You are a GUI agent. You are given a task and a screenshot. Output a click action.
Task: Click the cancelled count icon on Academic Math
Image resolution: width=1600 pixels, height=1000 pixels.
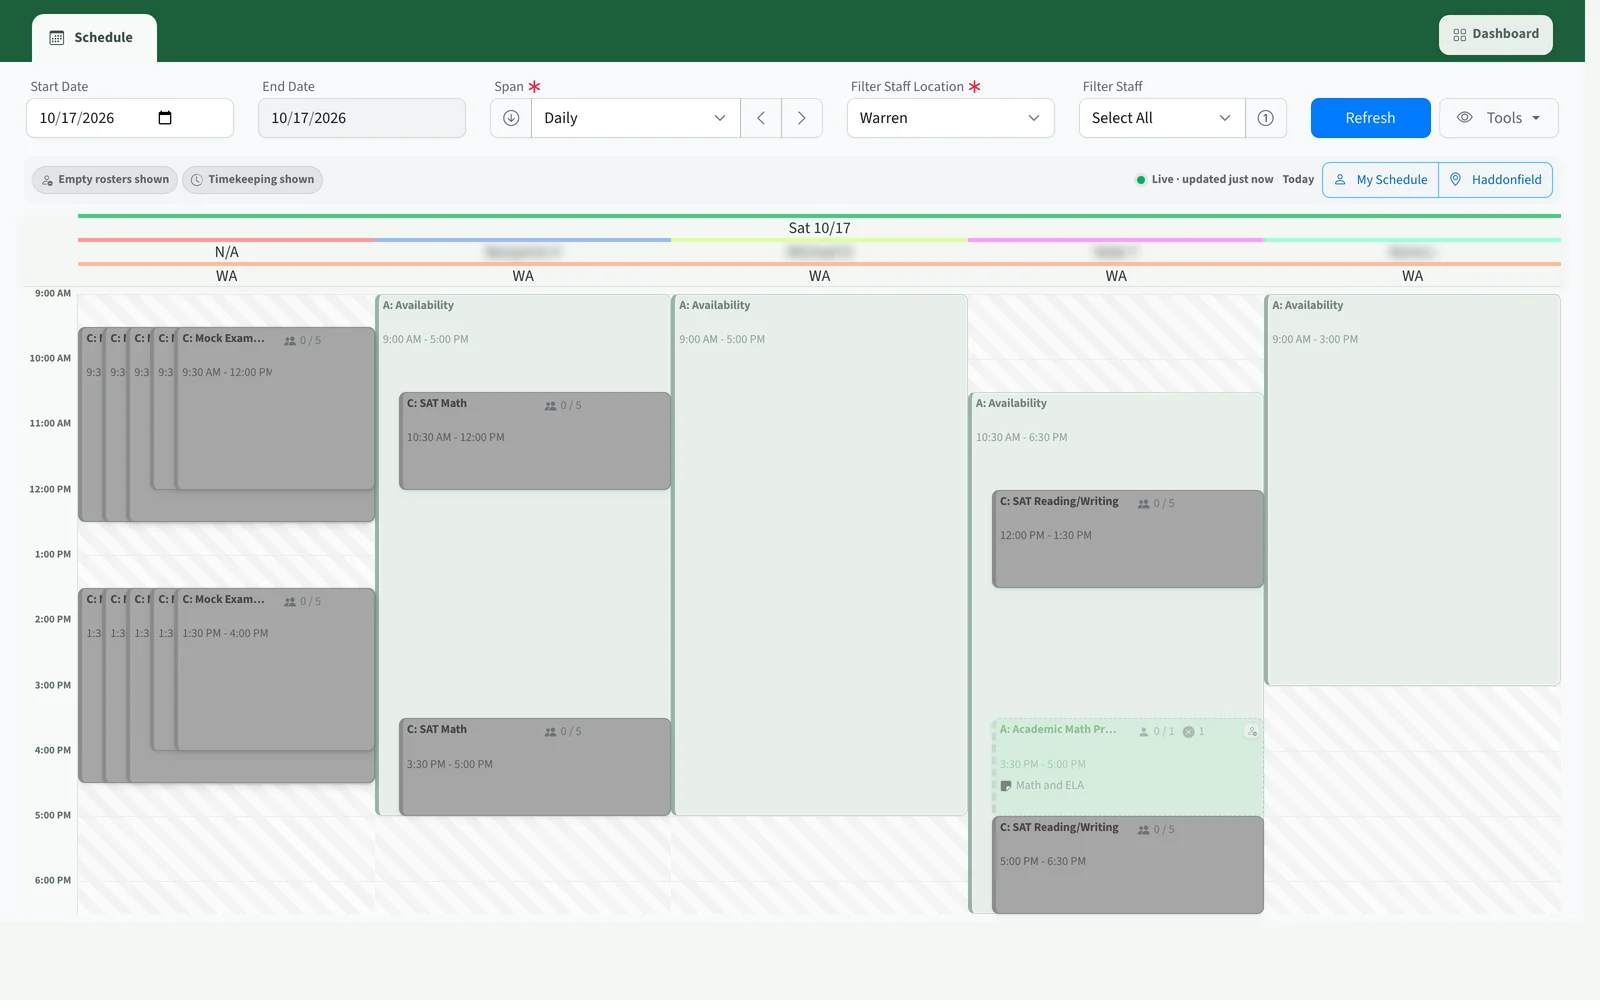pyautogui.click(x=1188, y=732)
